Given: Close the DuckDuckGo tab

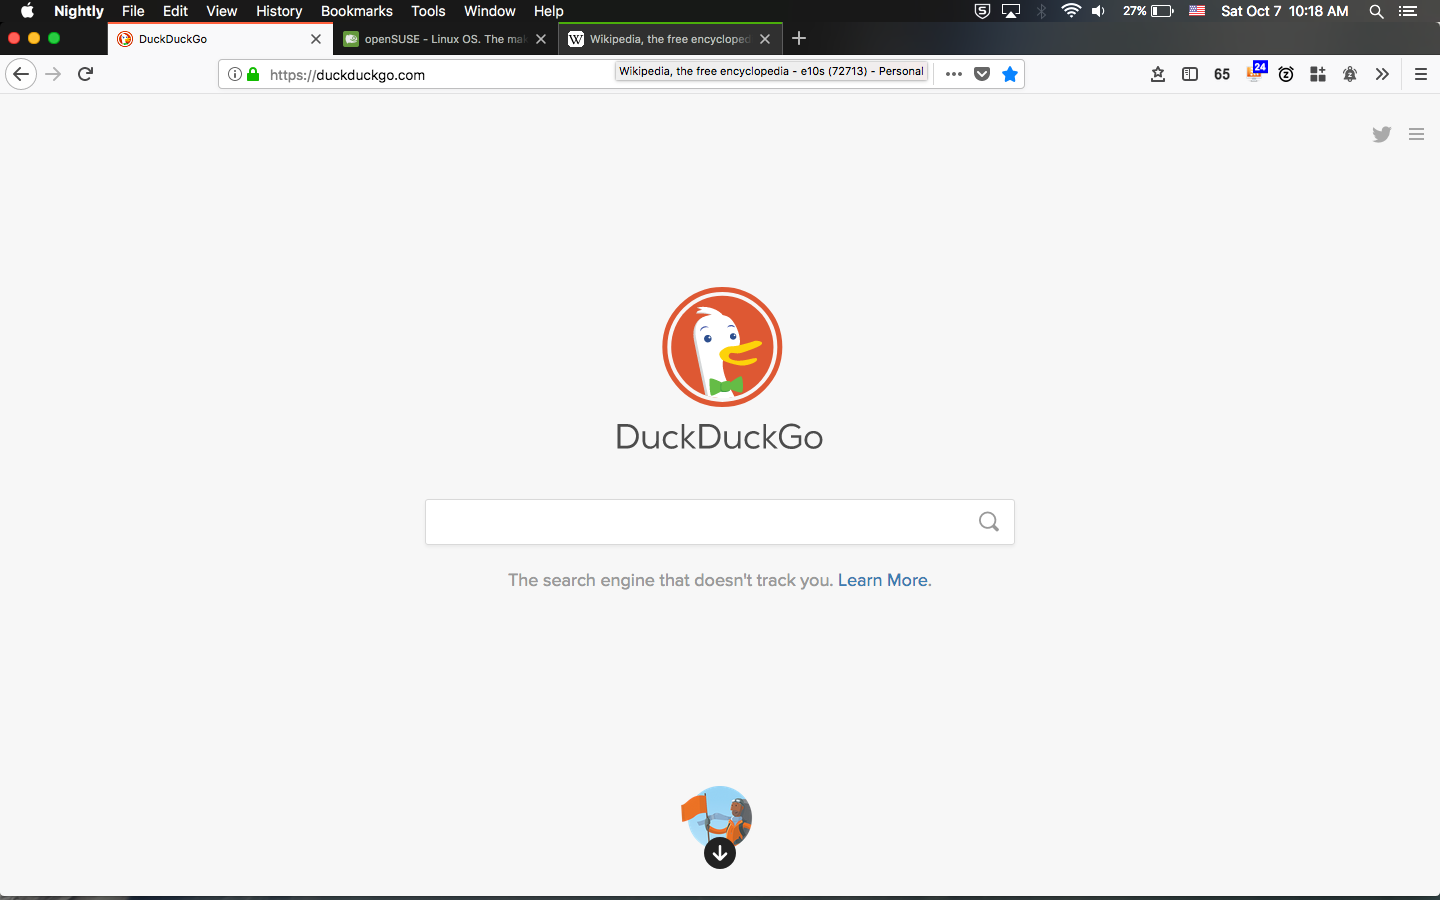Looking at the screenshot, I should [x=316, y=39].
